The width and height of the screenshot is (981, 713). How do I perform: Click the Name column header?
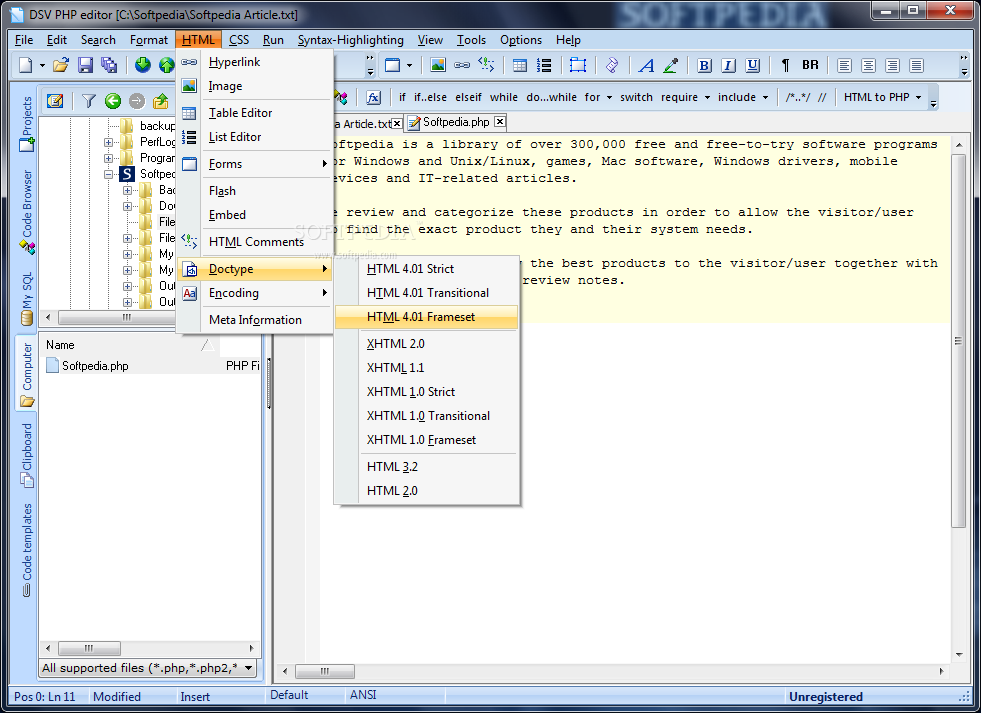click(x=129, y=345)
